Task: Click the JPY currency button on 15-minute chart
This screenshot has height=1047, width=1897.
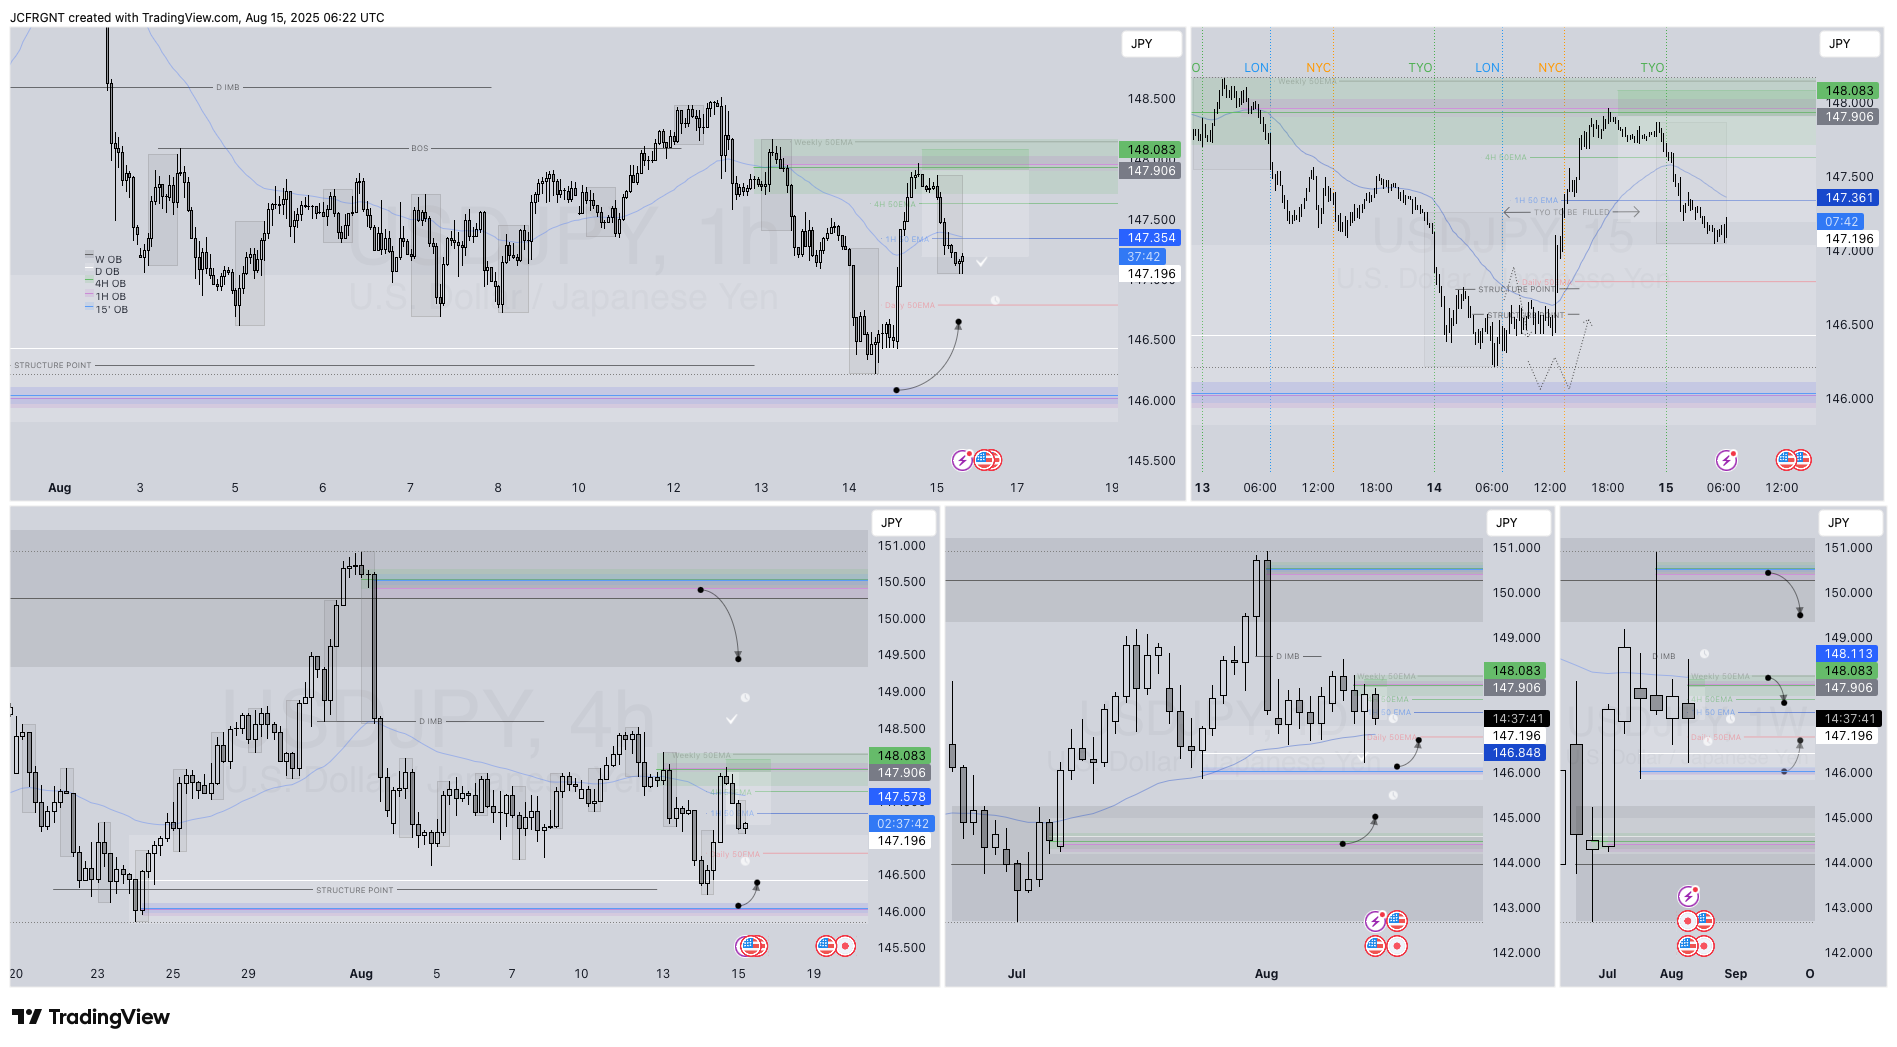Action: (1850, 44)
